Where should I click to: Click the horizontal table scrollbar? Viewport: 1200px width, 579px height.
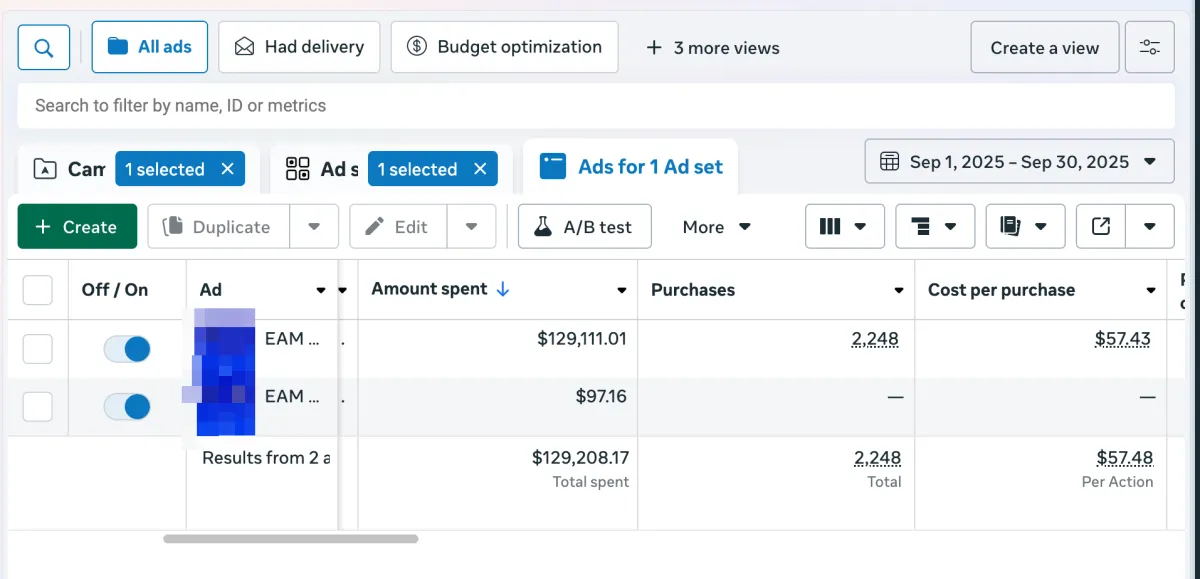tap(290, 539)
